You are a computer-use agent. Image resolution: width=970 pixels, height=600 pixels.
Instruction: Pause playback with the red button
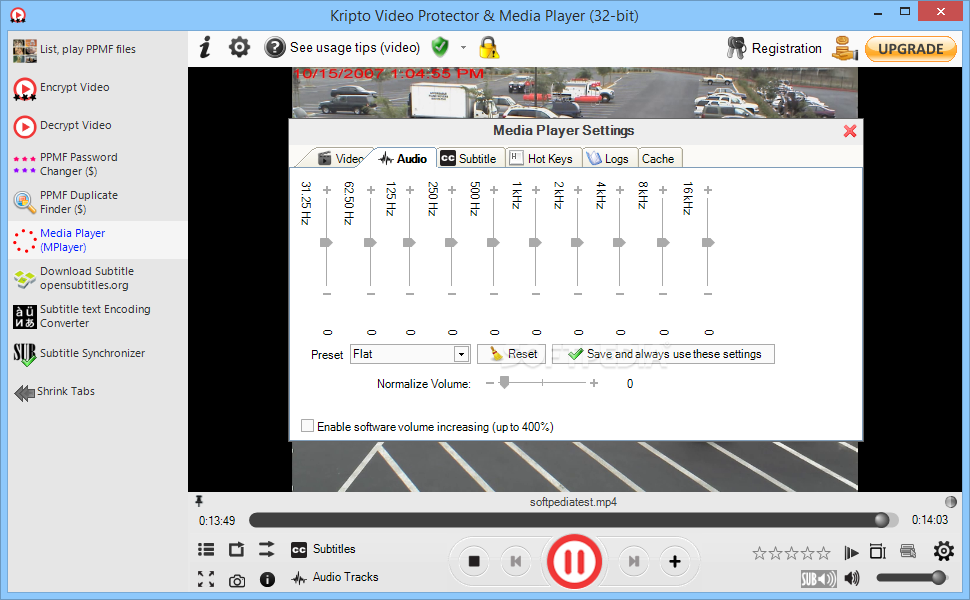(574, 562)
